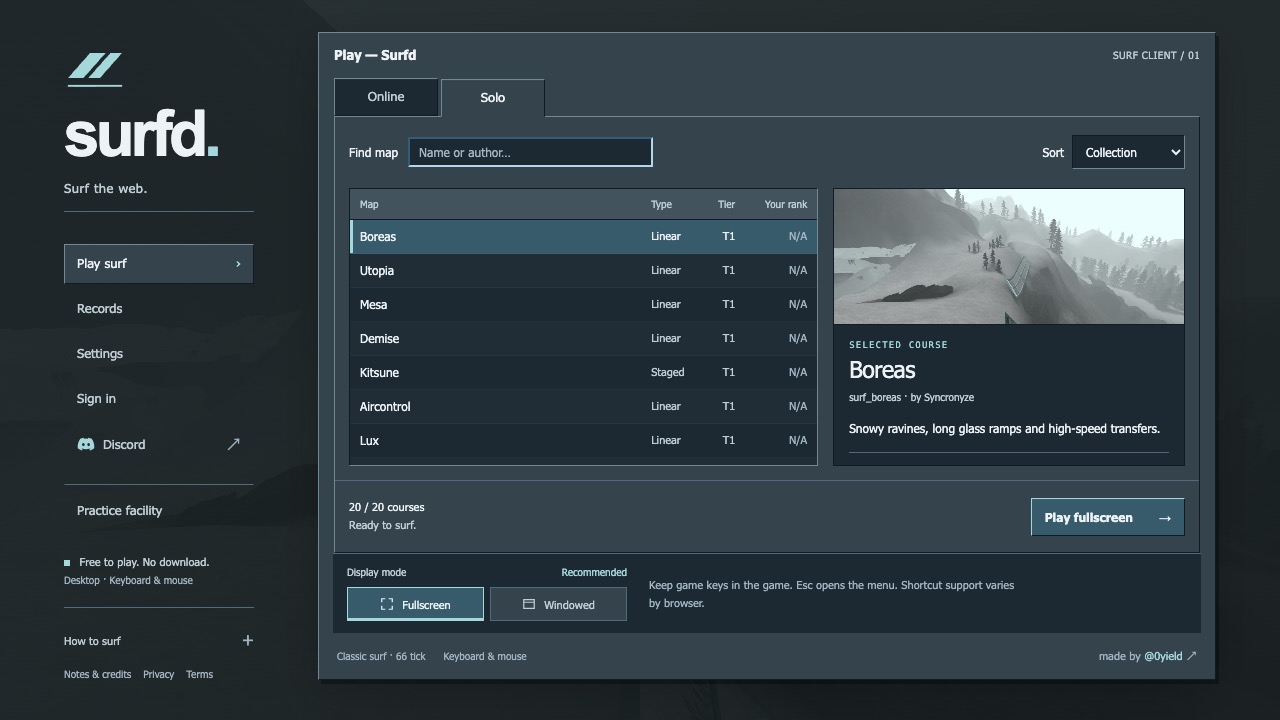Click the Staged type in Kitsune row
The height and width of the screenshot is (720, 1280).
tap(667, 372)
